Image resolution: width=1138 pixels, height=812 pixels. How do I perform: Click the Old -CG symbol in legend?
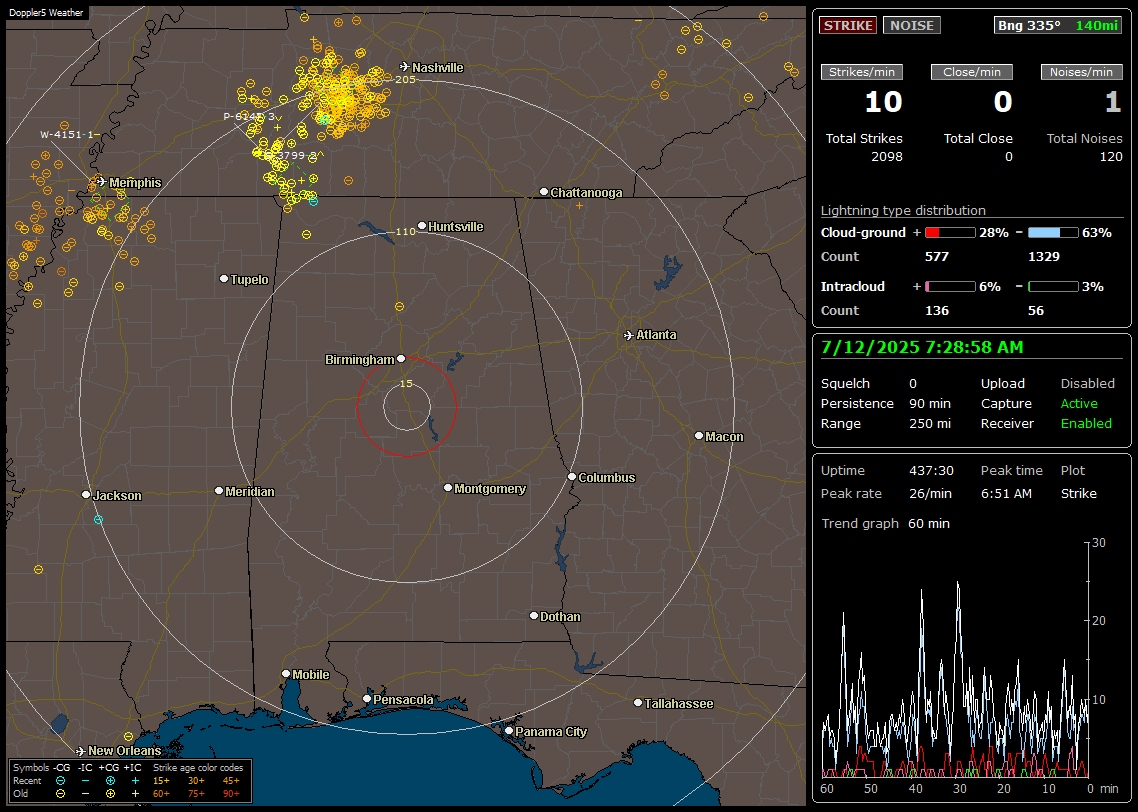[x=60, y=794]
